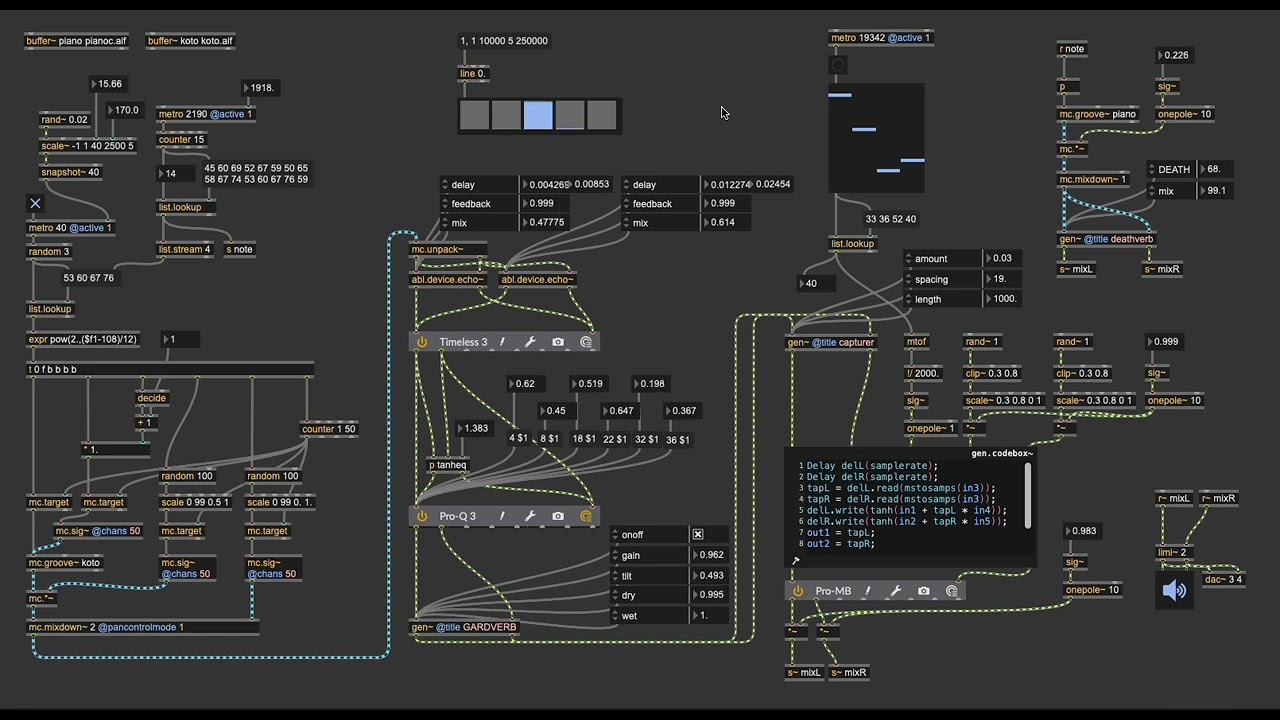Screen dimensions: 1280x720
Task: Select the first radio cell below line 0.
Action: pos(474,115)
